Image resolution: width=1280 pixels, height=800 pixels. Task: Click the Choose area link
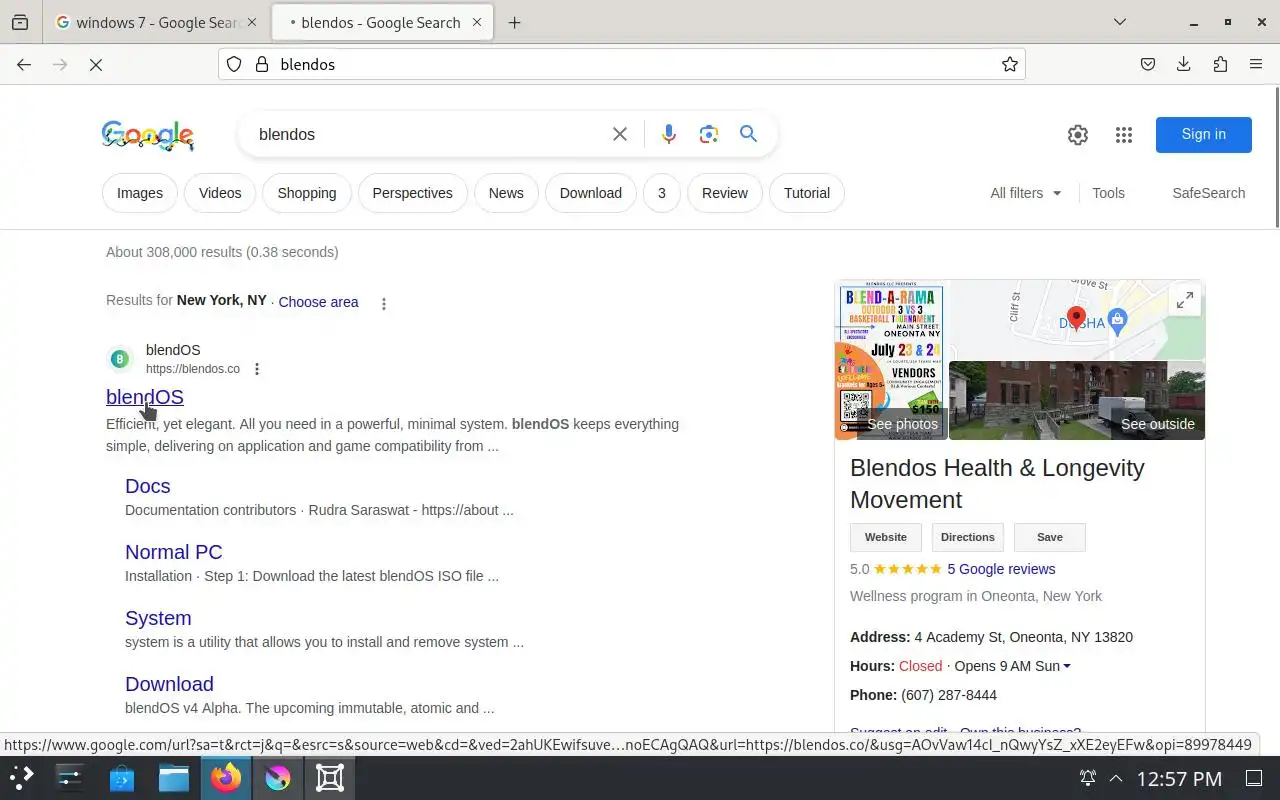tap(318, 302)
